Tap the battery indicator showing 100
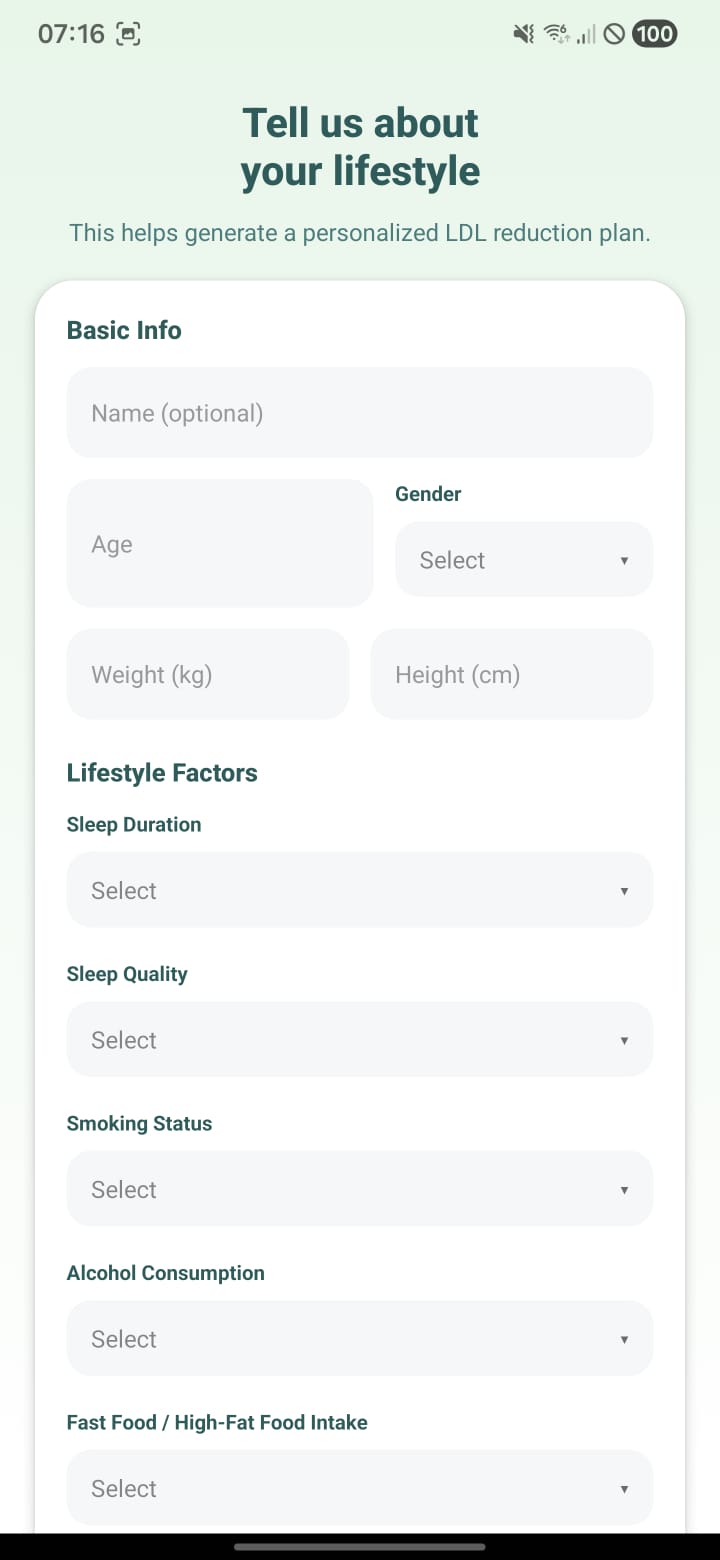 coord(653,33)
